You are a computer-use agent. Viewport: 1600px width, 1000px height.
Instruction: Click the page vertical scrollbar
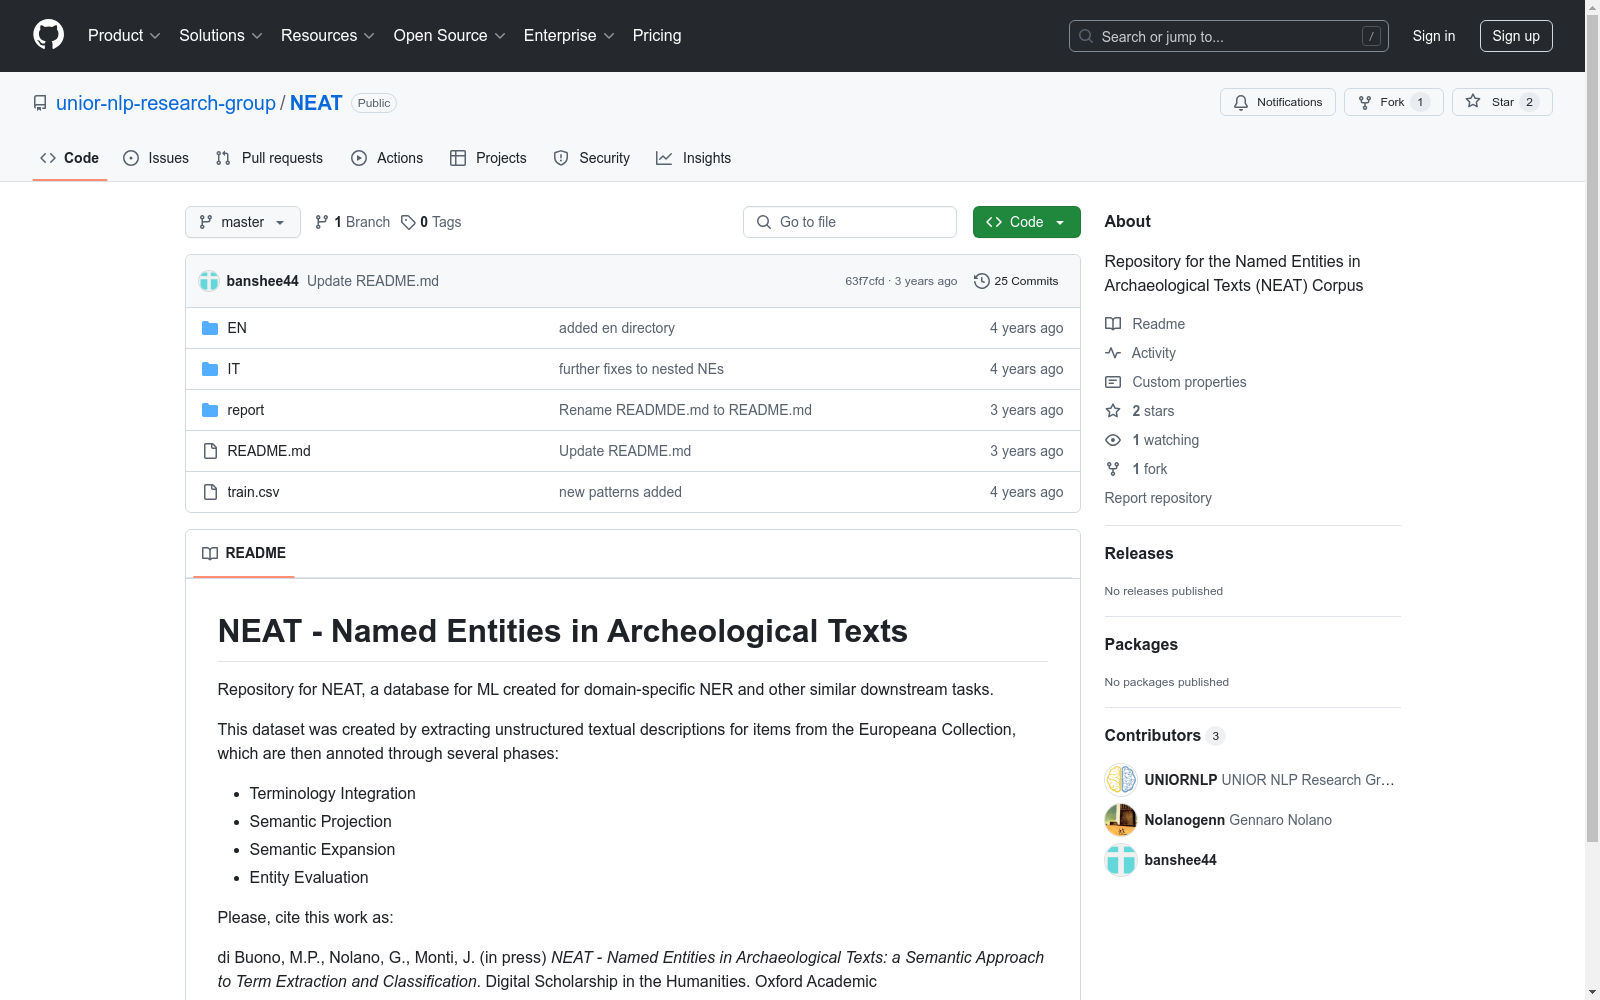tap(1592, 430)
